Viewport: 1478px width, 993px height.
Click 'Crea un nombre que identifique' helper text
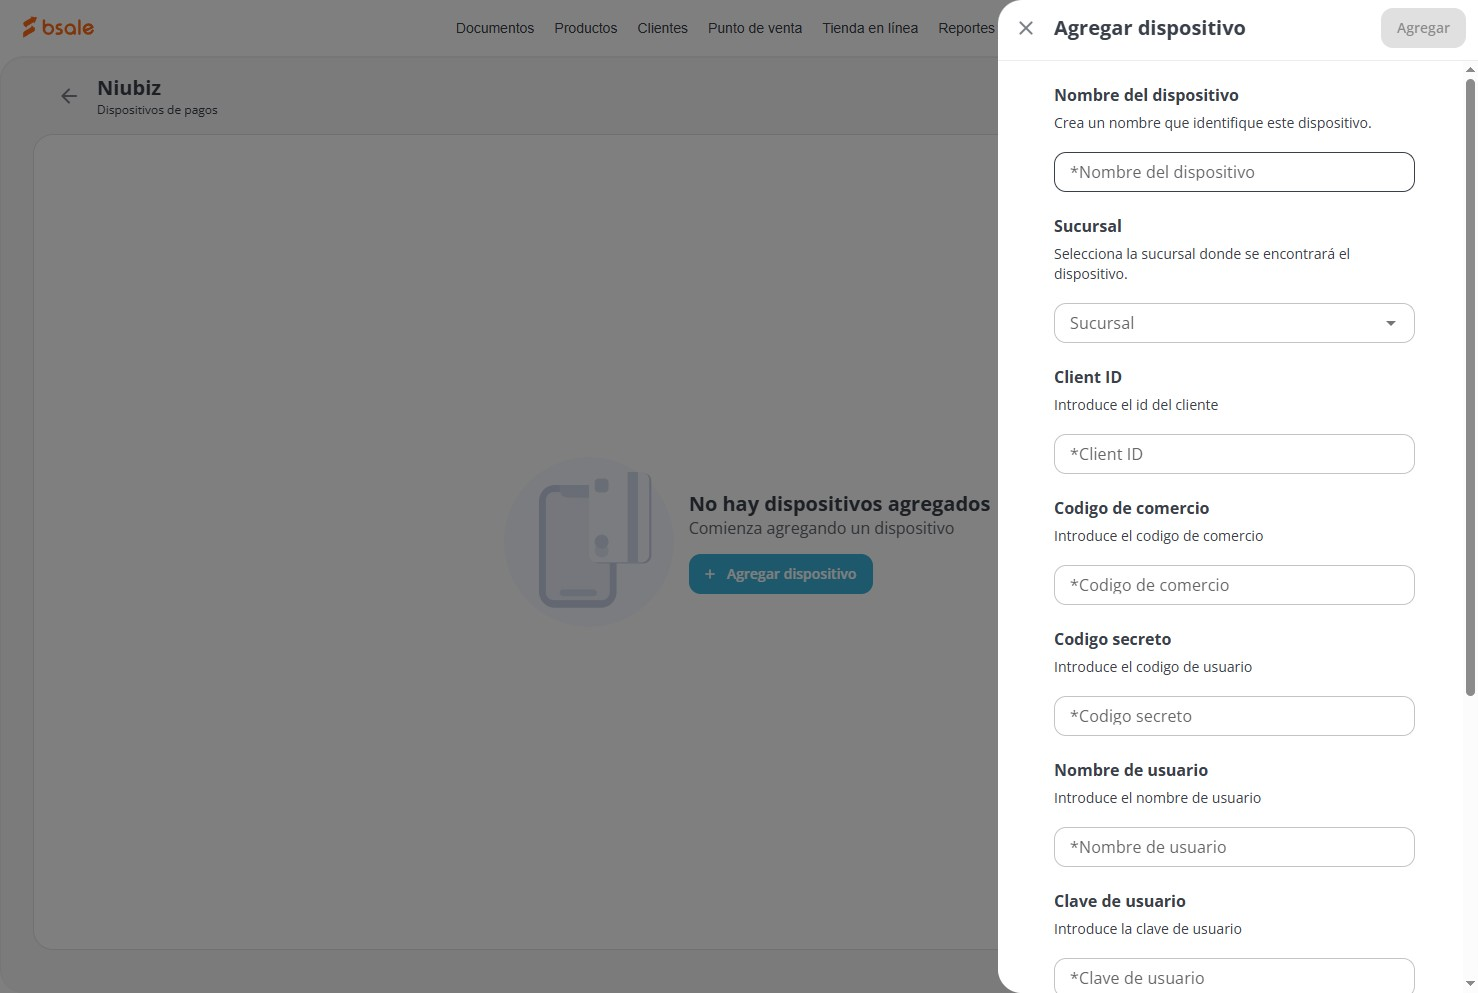click(1212, 123)
